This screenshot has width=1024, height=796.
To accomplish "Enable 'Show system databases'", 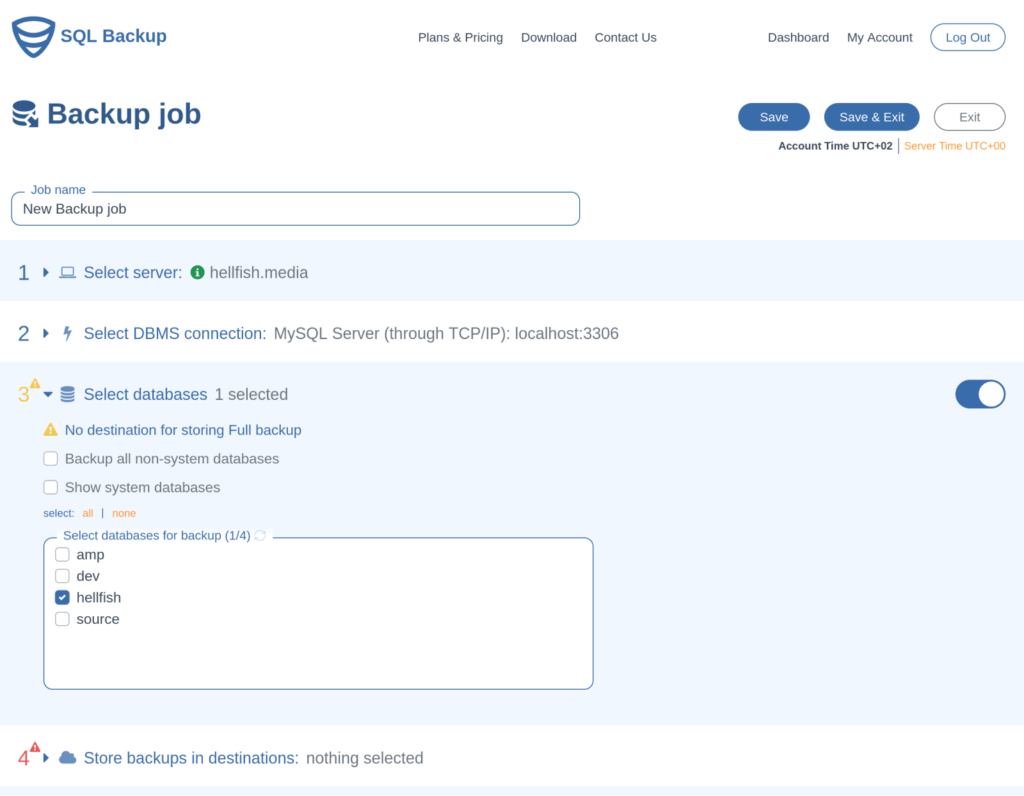I will [51, 487].
